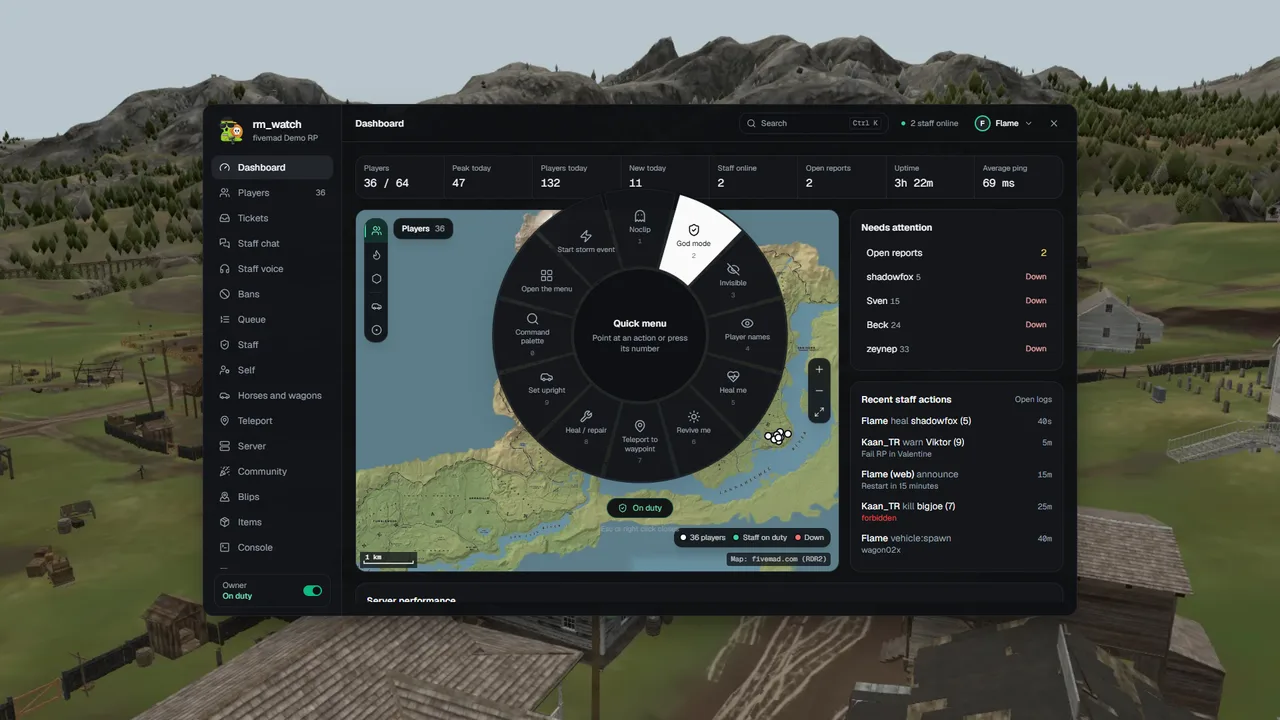Focus the Search field
The width and height of the screenshot is (1280, 720).
tap(813, 123)
